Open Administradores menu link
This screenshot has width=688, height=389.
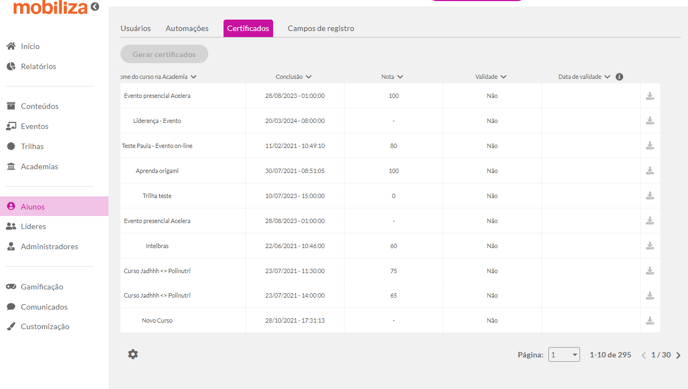tap(50, 246)
